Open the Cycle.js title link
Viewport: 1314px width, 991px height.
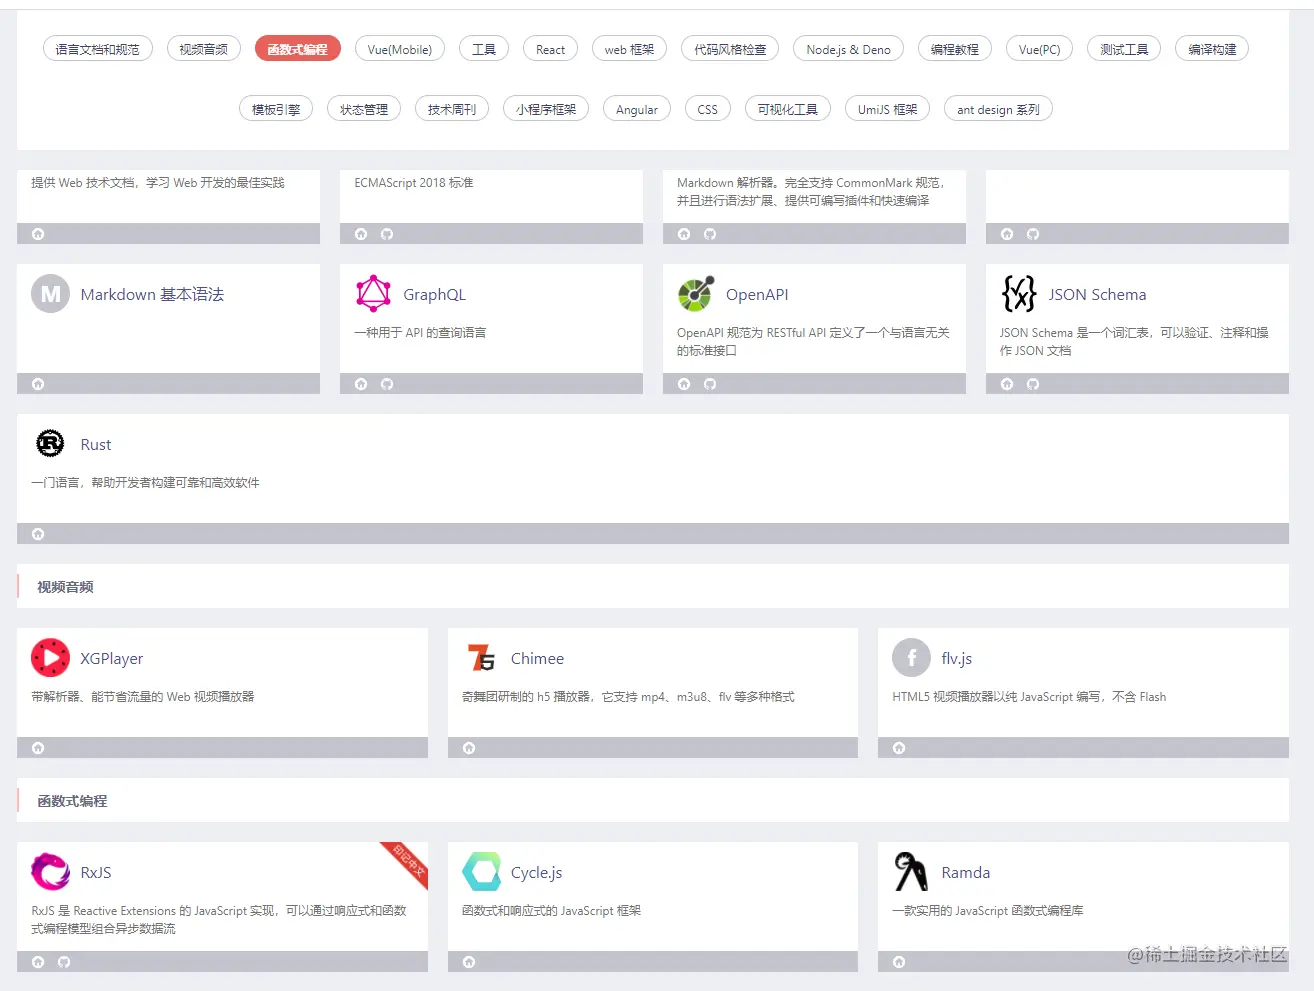(537, 872)
